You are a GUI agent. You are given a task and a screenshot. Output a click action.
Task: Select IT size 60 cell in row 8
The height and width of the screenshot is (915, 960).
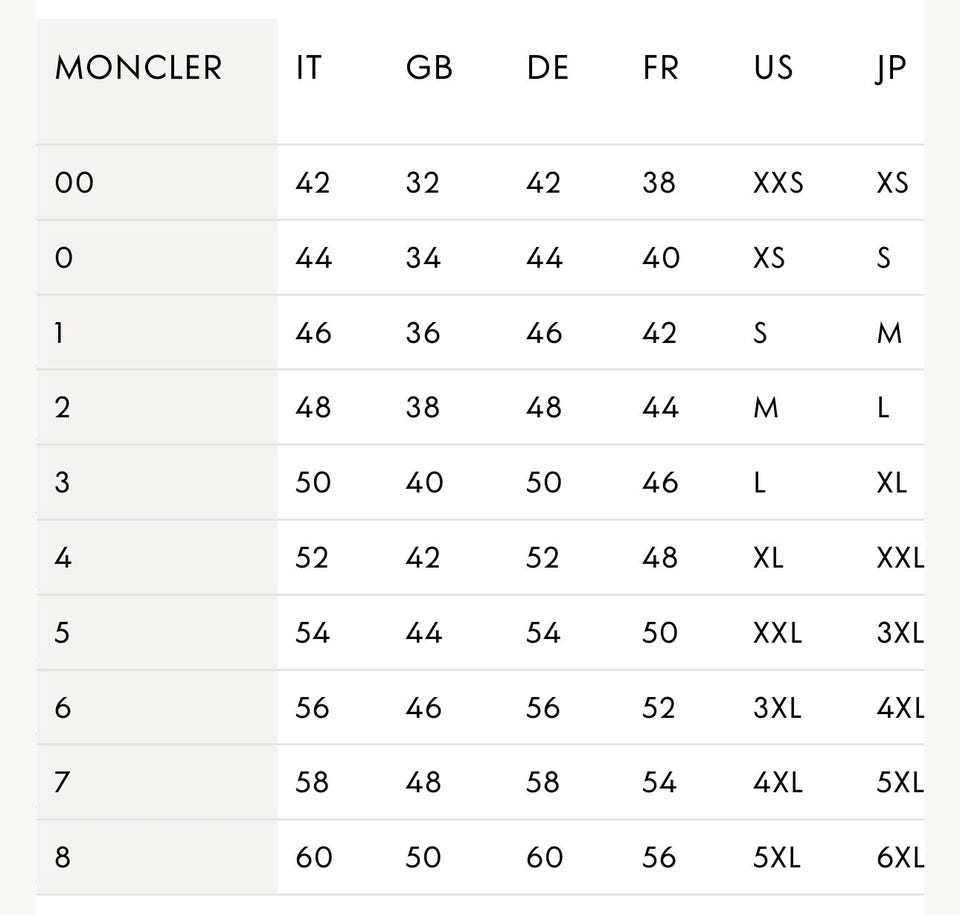click(x=313, y=857)
